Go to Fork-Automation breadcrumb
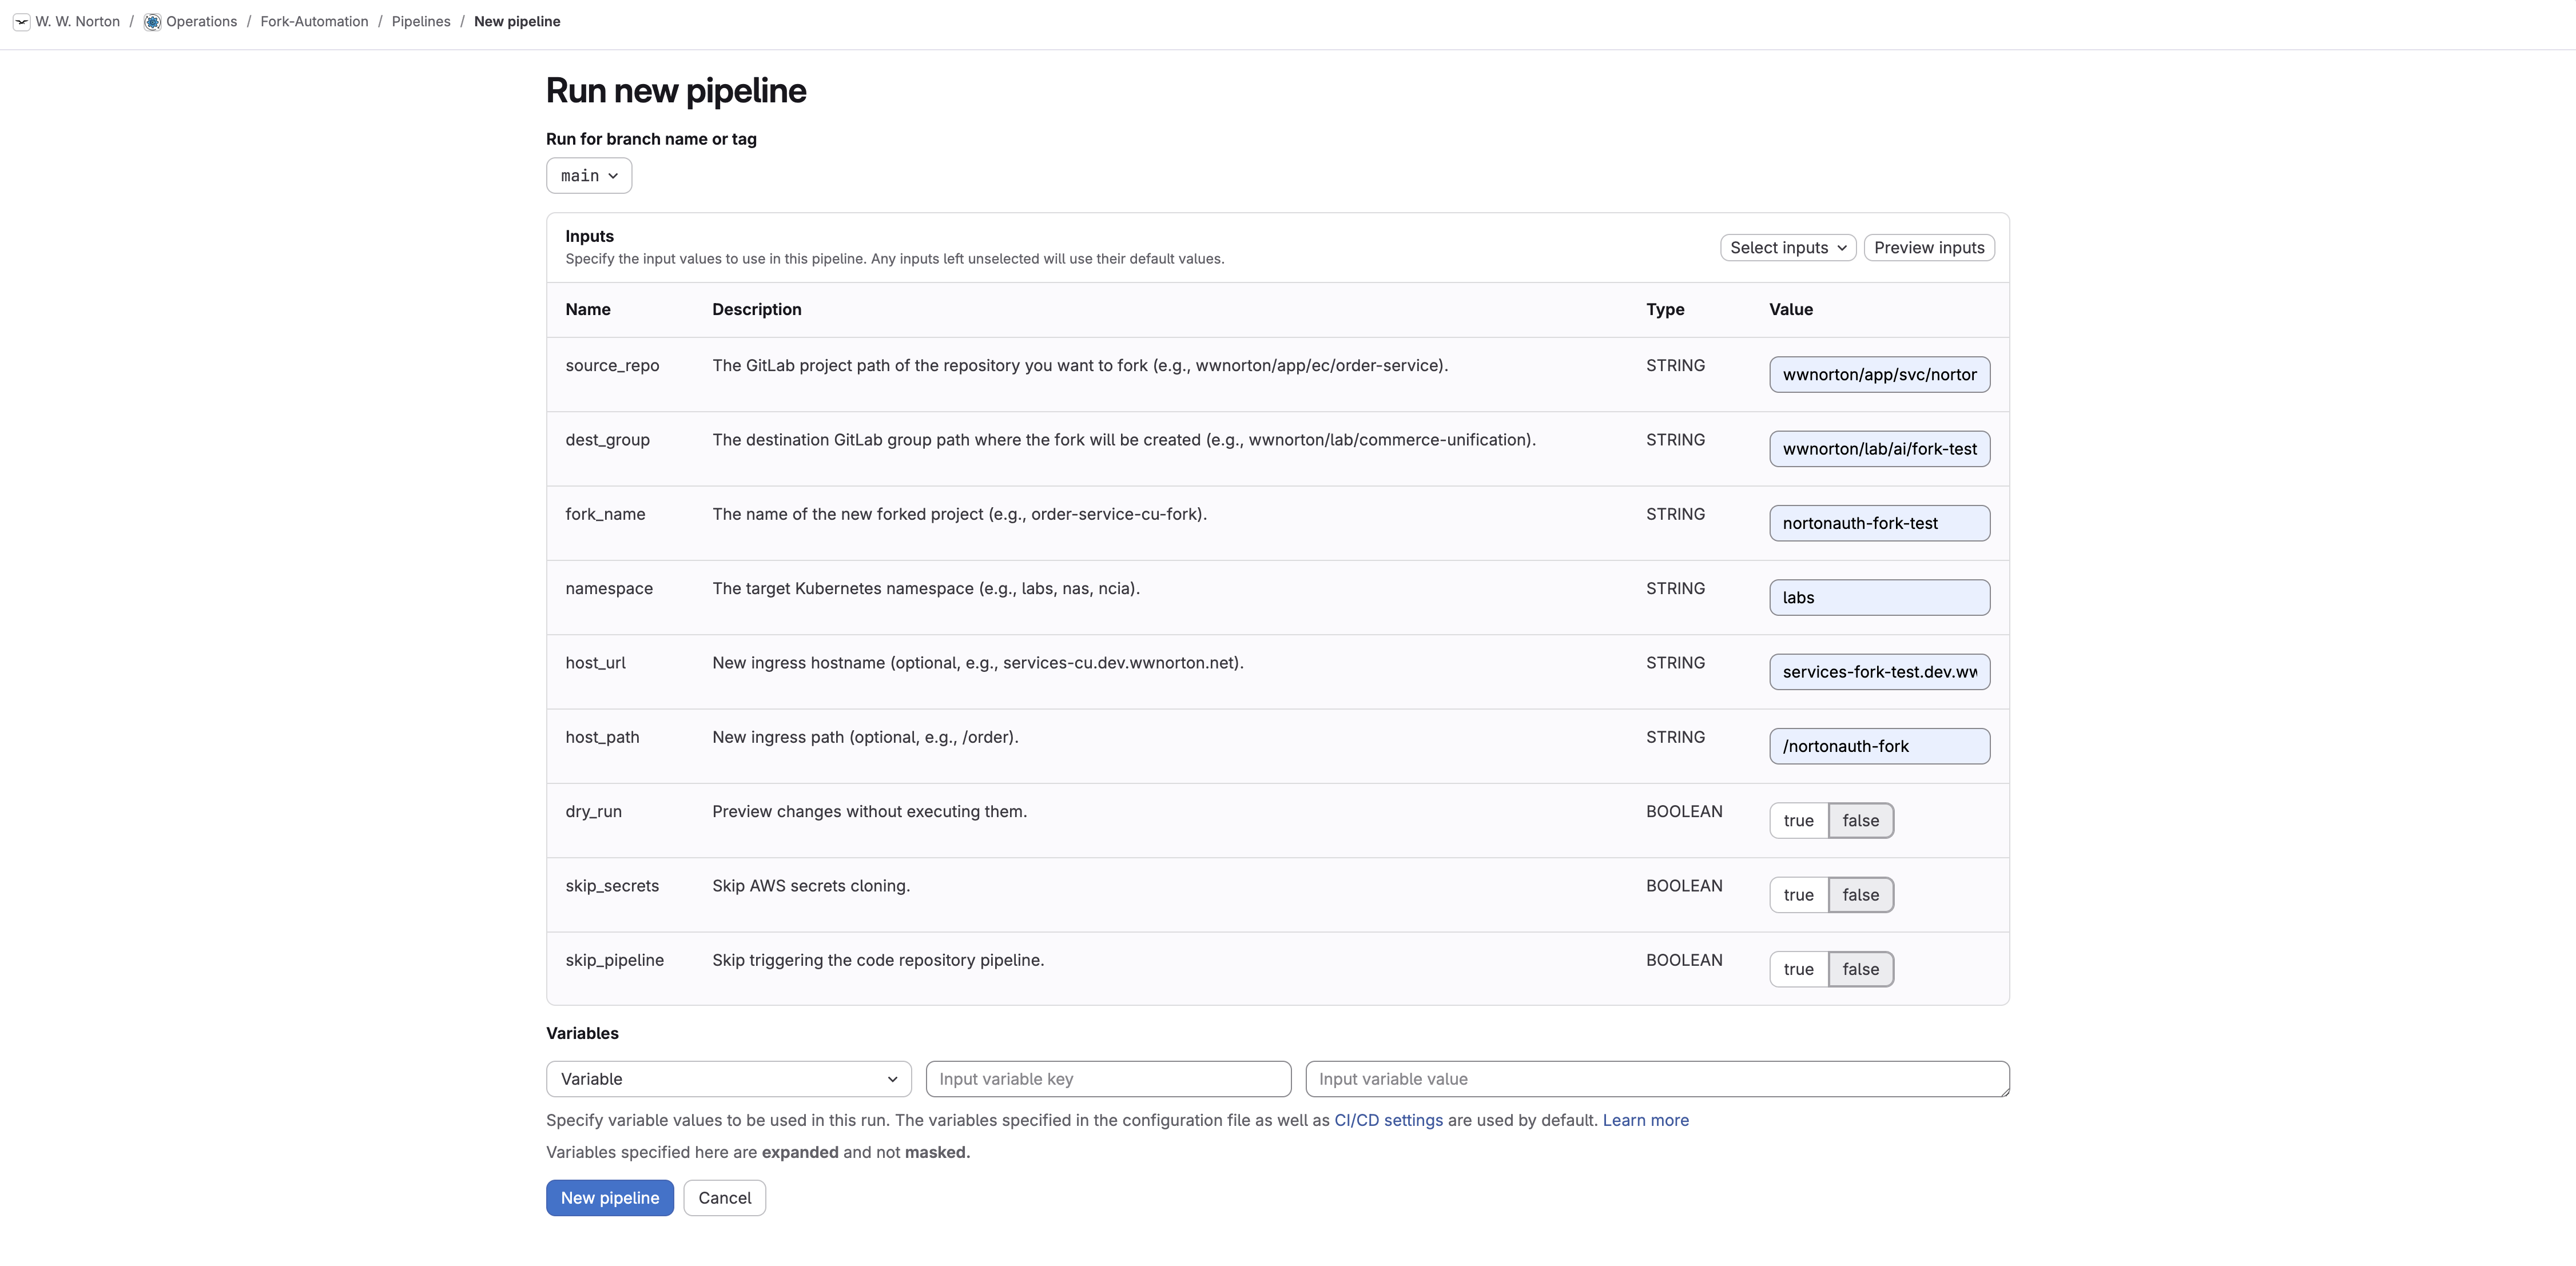Image resolution: width=2576 pixels, height=1266 pixels. point(314,22)
